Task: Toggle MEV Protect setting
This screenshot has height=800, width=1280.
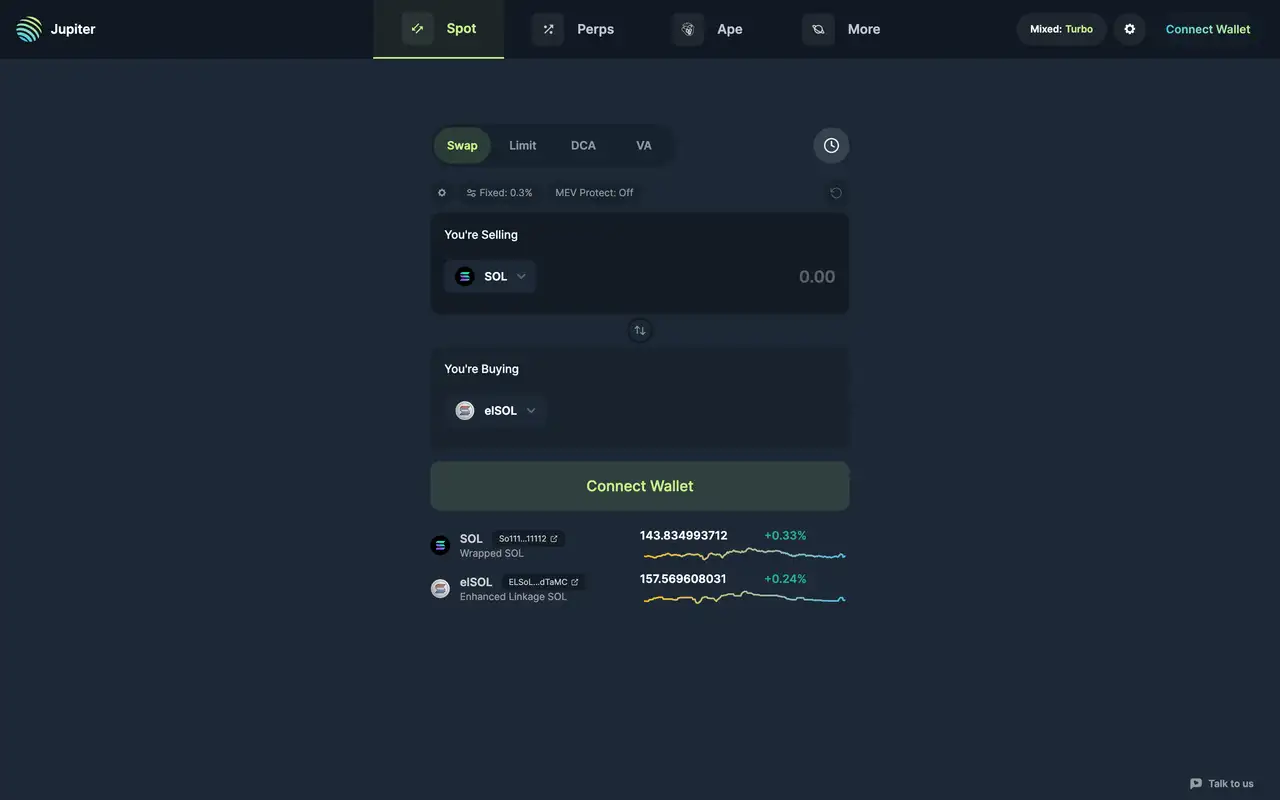Action: click(x=594, y=193)
